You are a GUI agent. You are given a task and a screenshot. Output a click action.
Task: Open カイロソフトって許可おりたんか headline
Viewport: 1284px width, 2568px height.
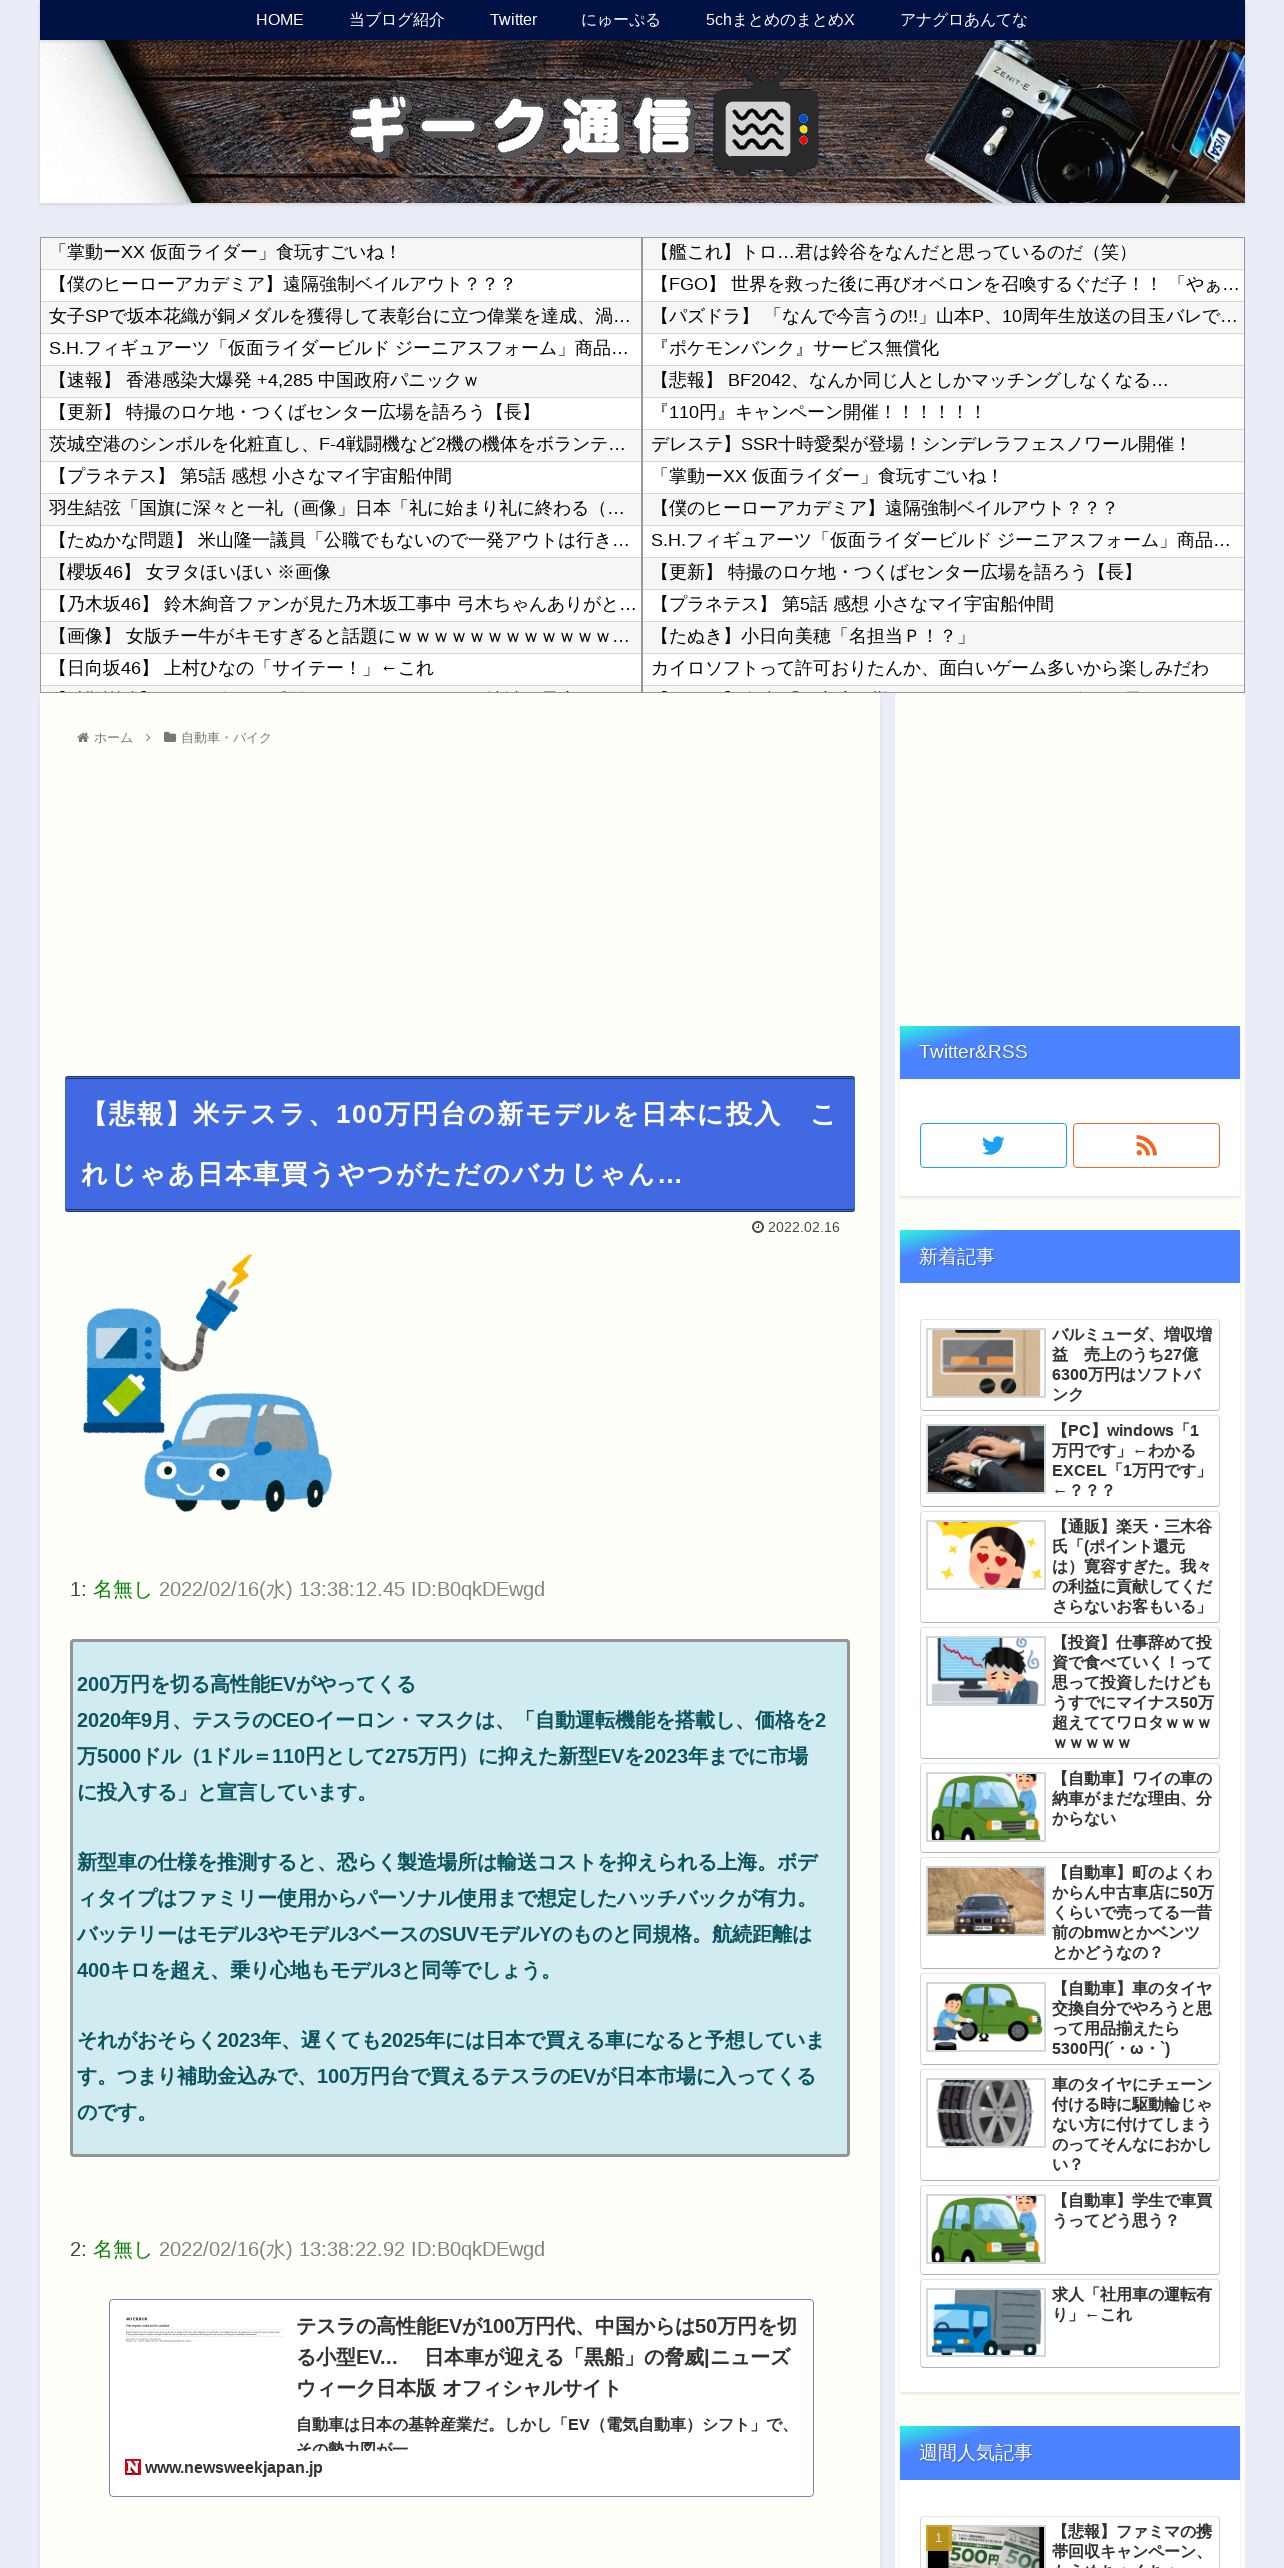click(943, 669)
